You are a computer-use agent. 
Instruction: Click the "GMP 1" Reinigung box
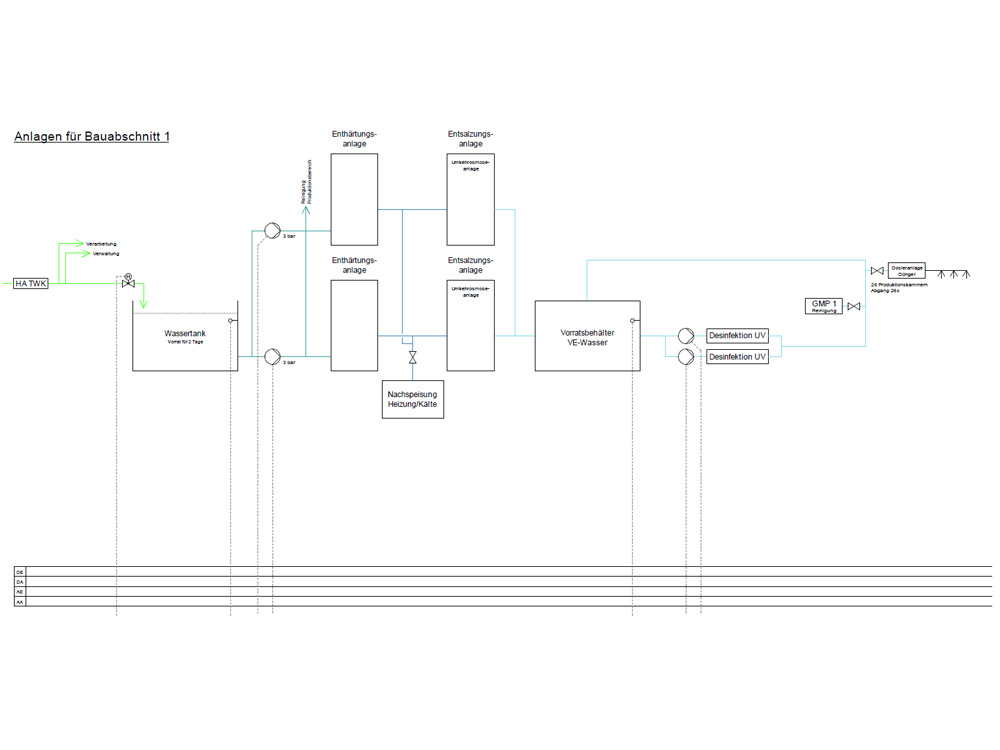coord(824,306)
